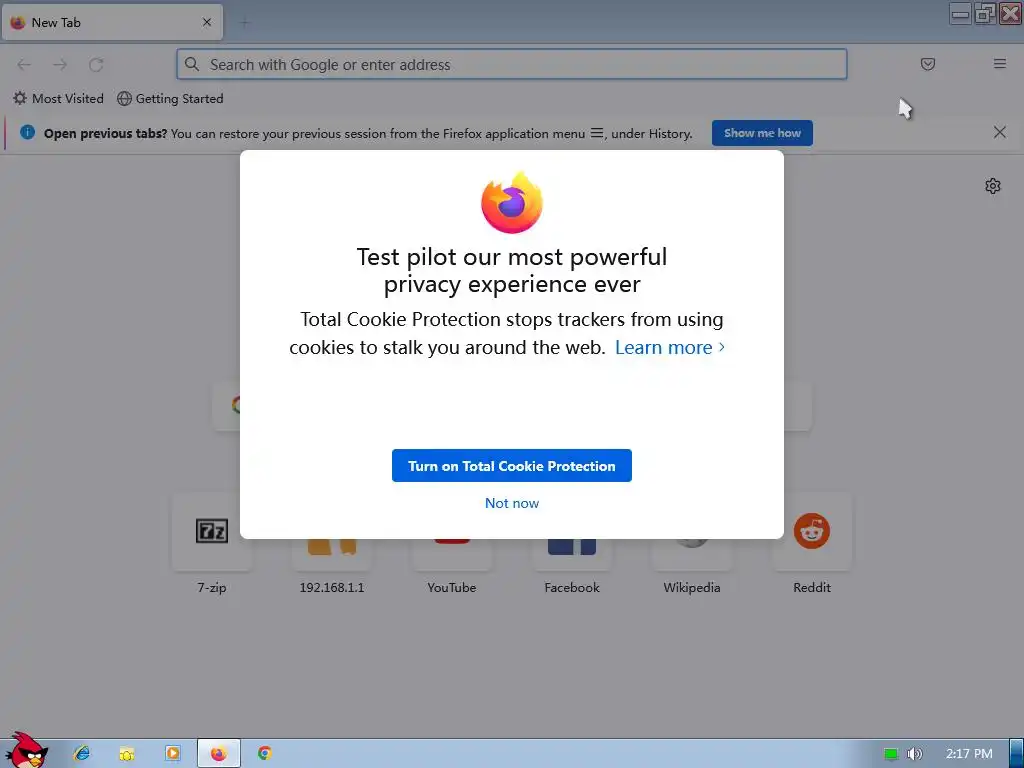Open a new tab with plus button
This screenshot has width=1024, height=768.
(244, 22)
